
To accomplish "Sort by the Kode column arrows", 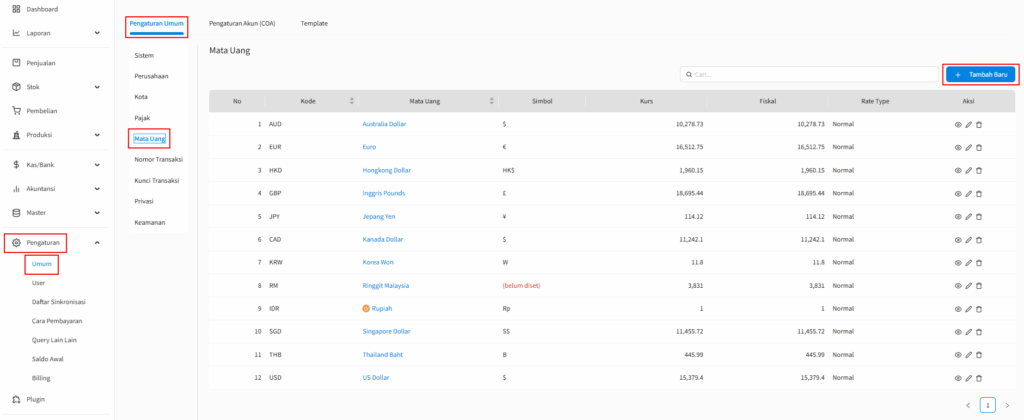I will coord(352,101).
